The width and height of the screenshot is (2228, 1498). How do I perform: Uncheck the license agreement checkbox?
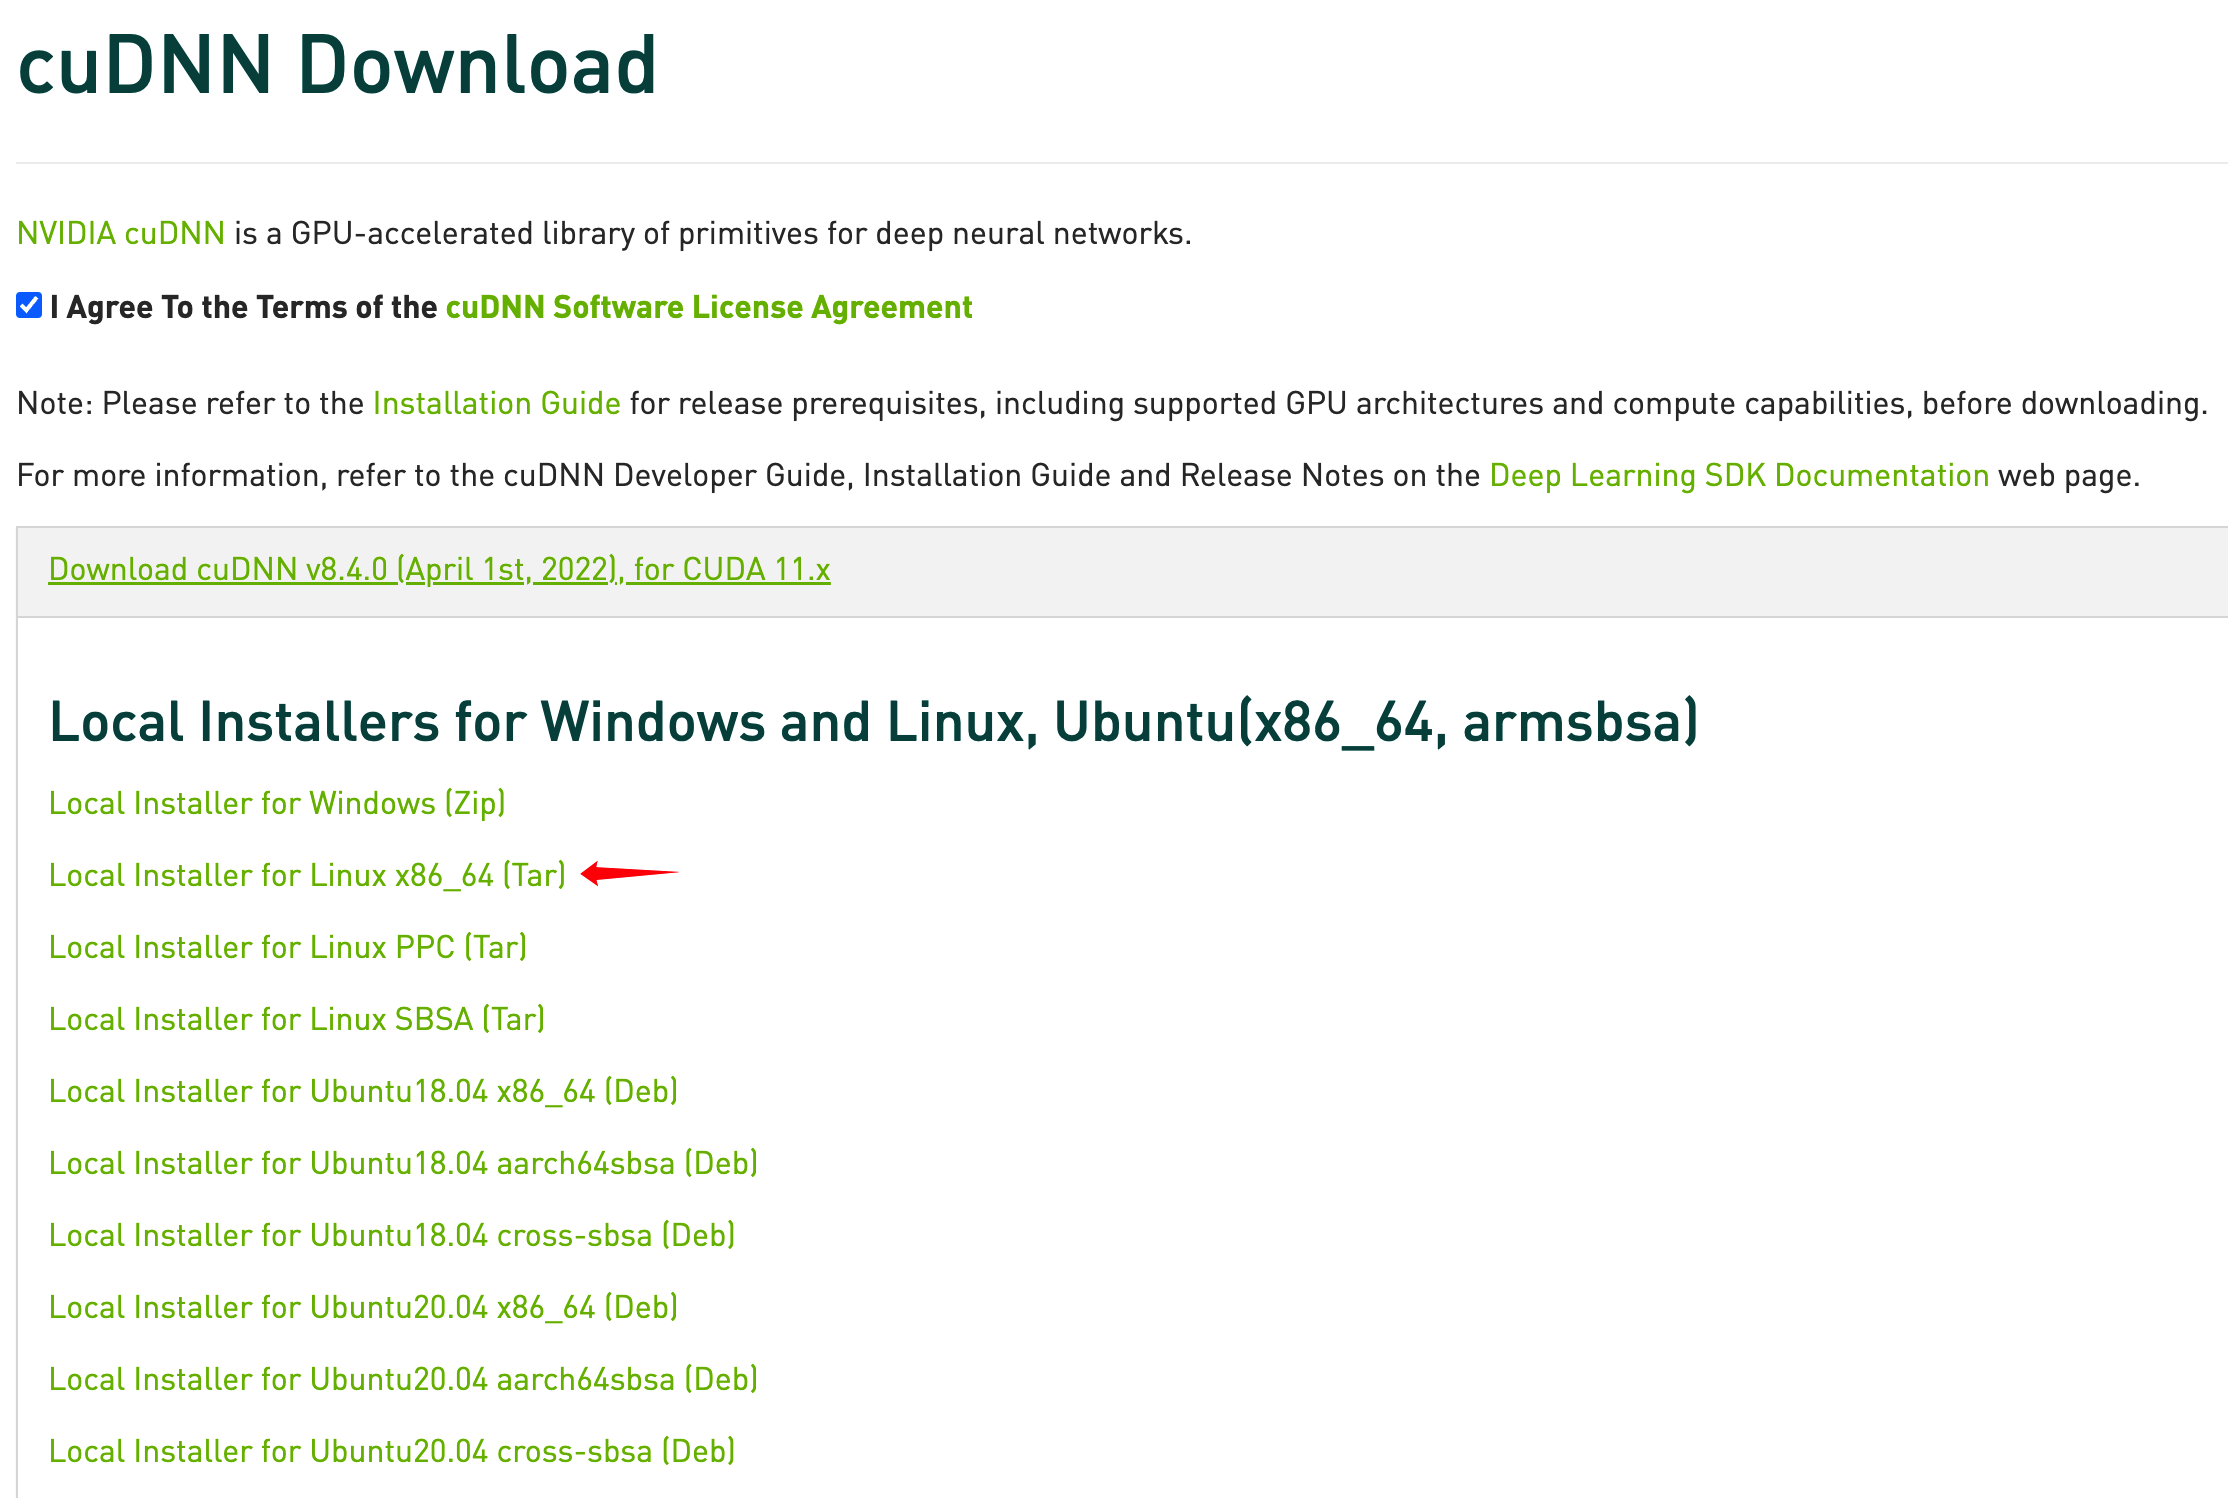pyautogui.click(x=29, y=306)
